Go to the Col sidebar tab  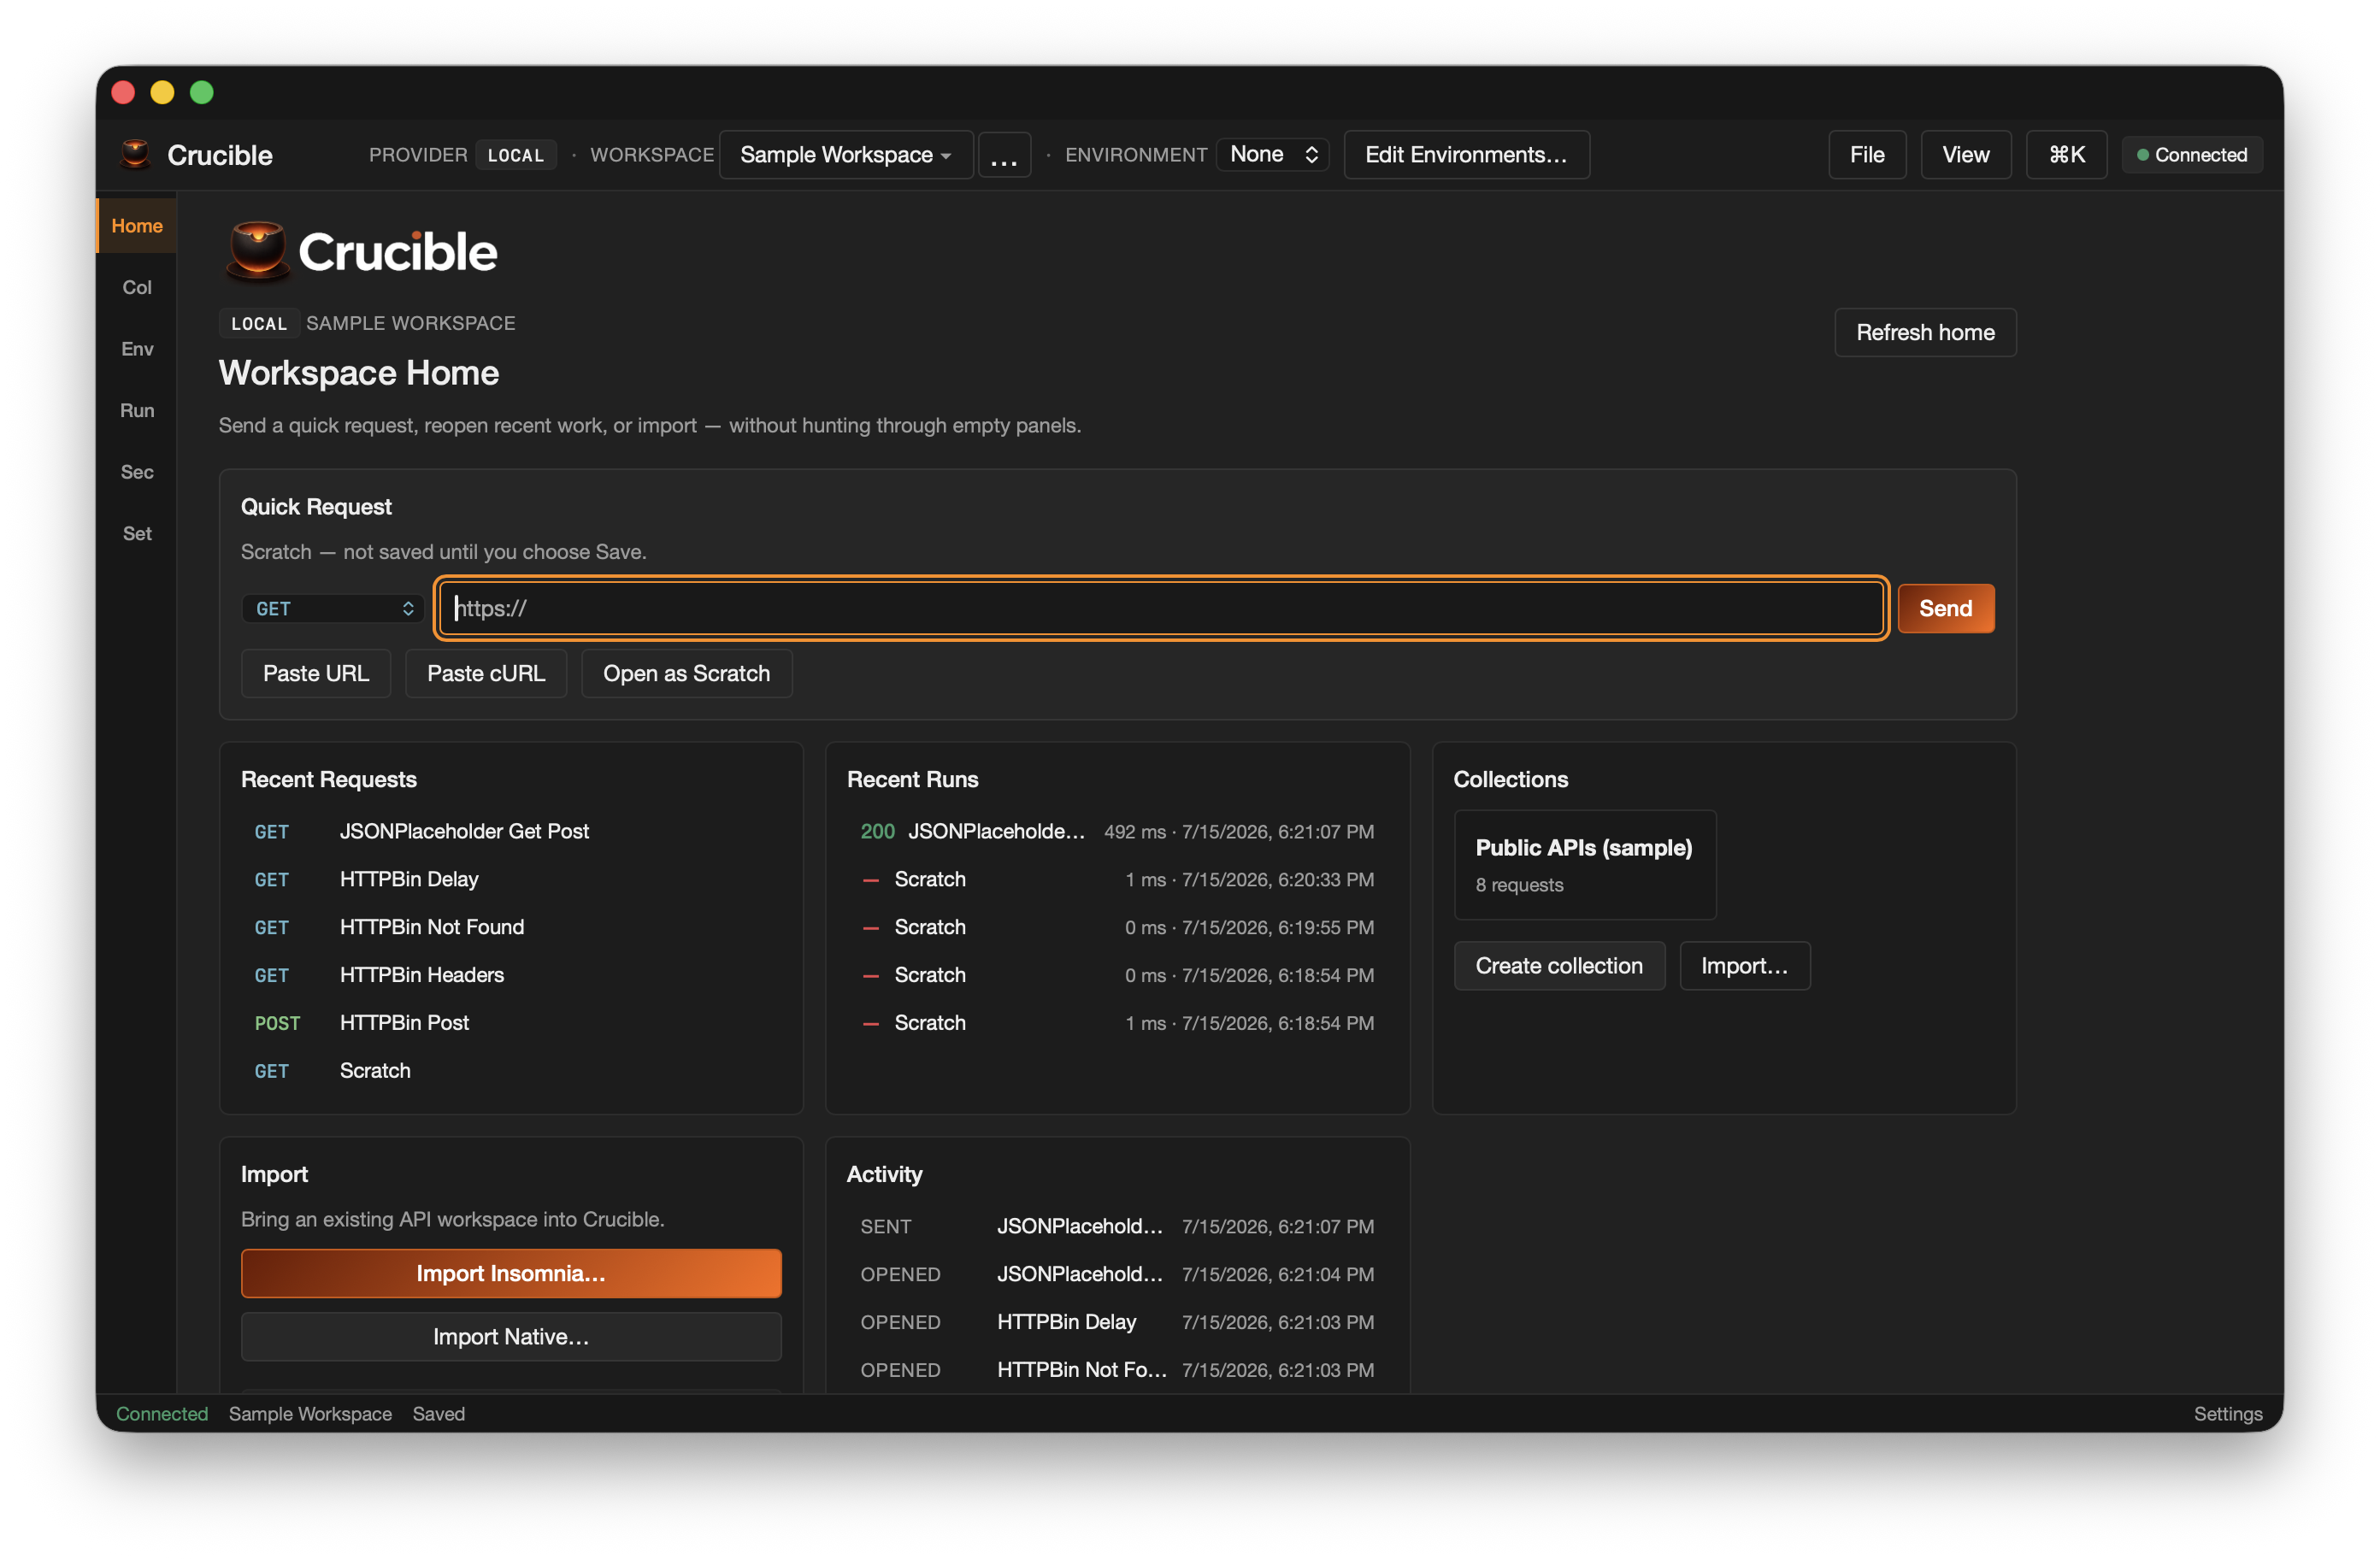(137, 287)
